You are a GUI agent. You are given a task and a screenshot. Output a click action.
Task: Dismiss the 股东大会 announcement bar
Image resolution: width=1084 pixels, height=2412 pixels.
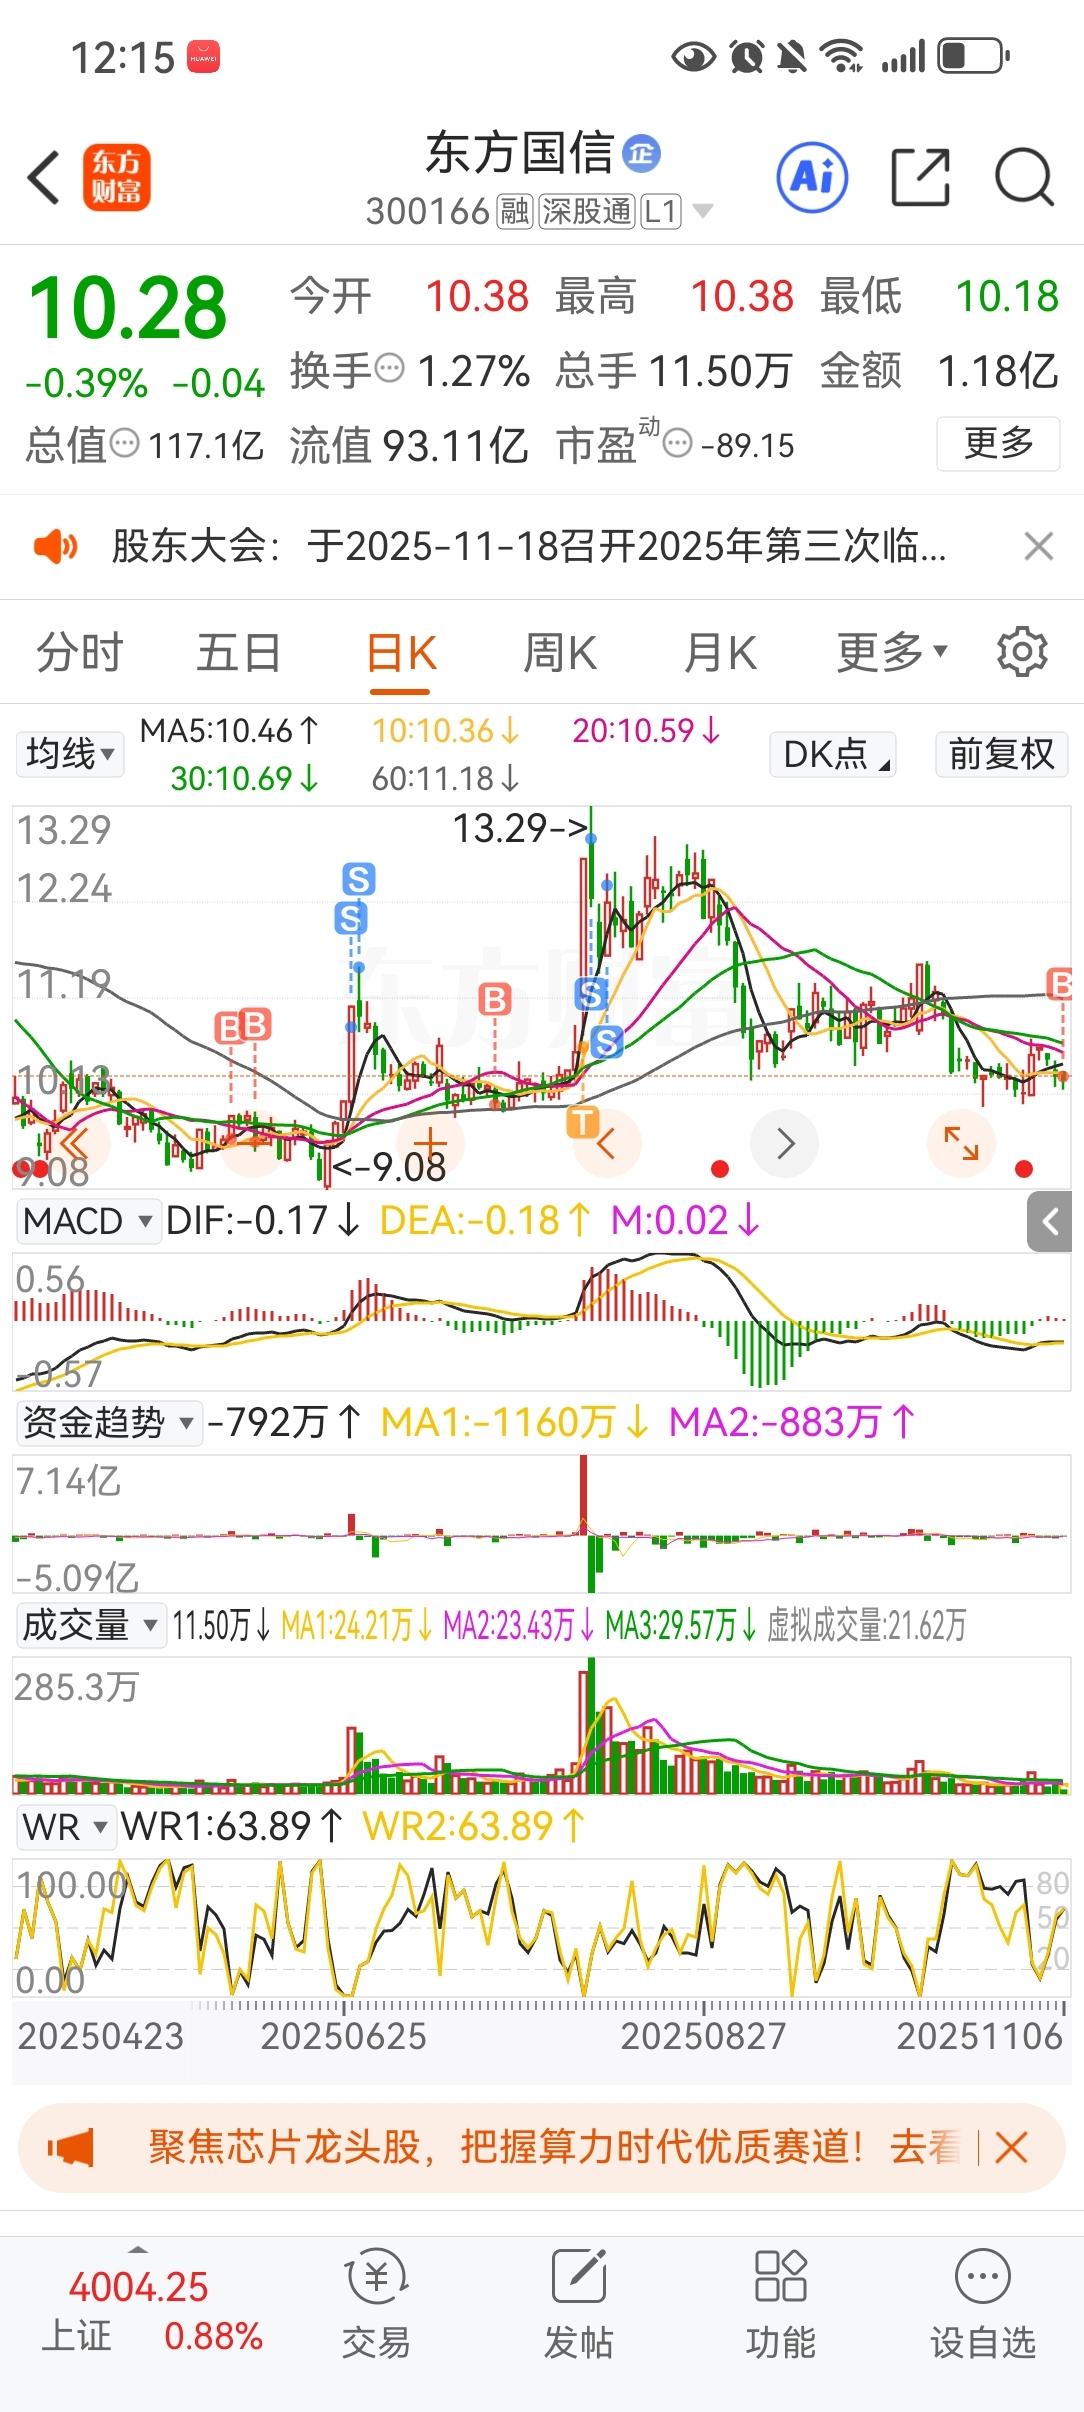1039,546
